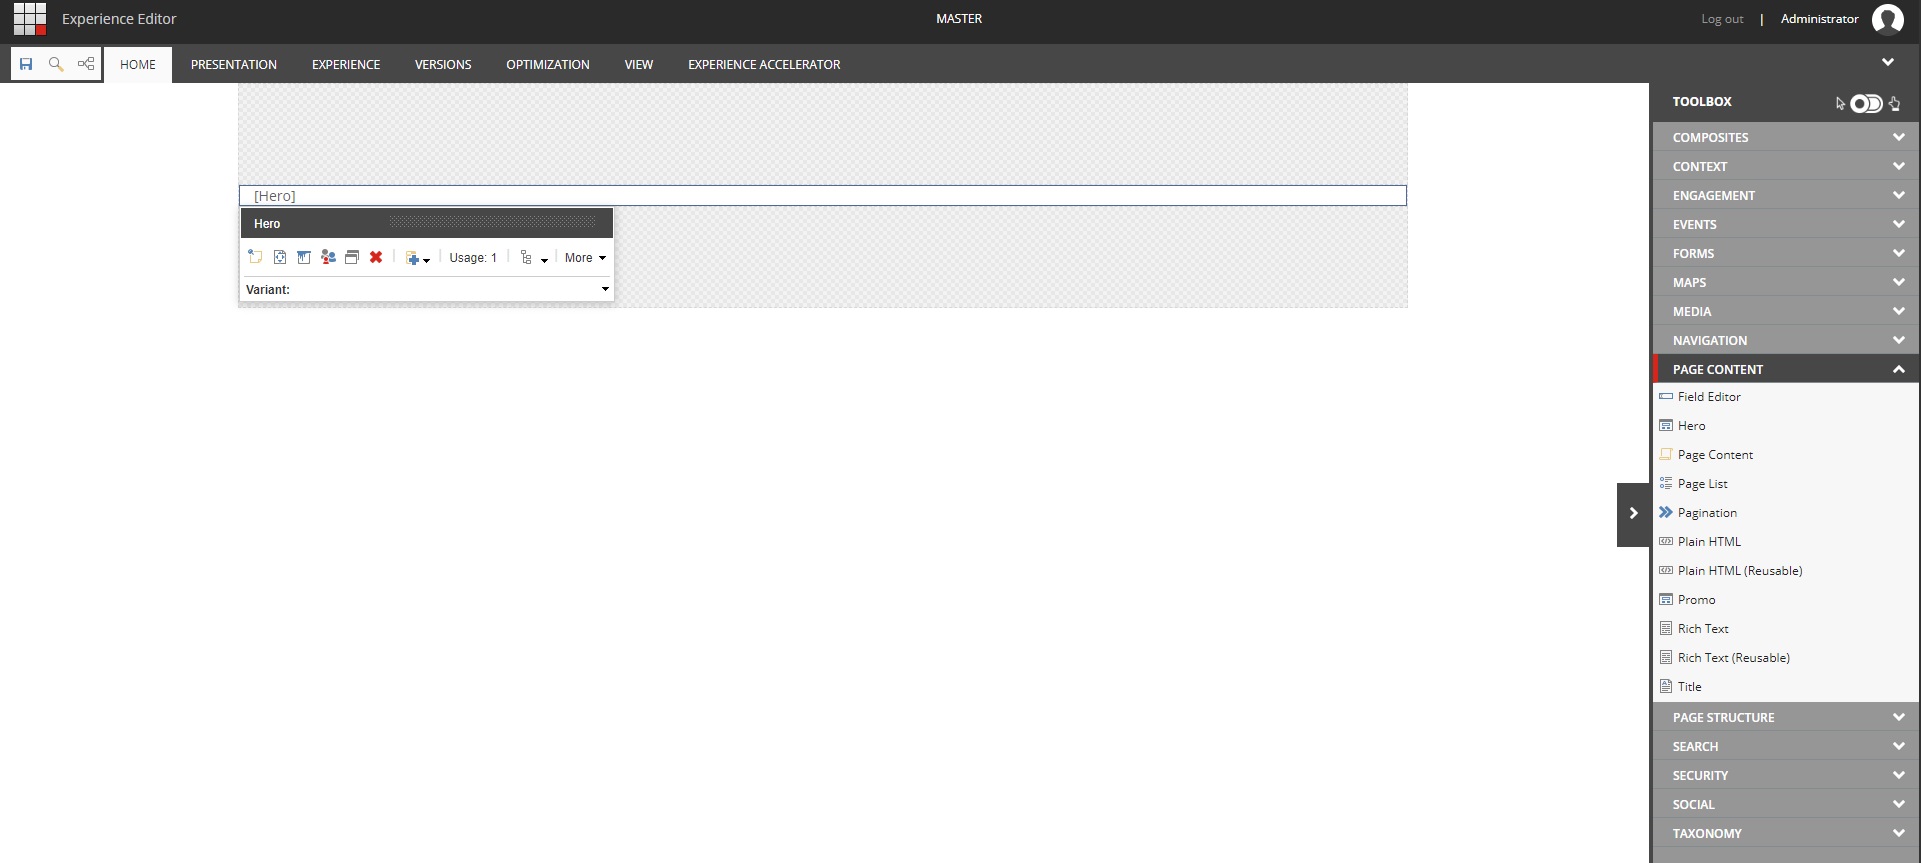Expand the Social toolbox section
The image size is (1921, 863).
pos(1785,804)
